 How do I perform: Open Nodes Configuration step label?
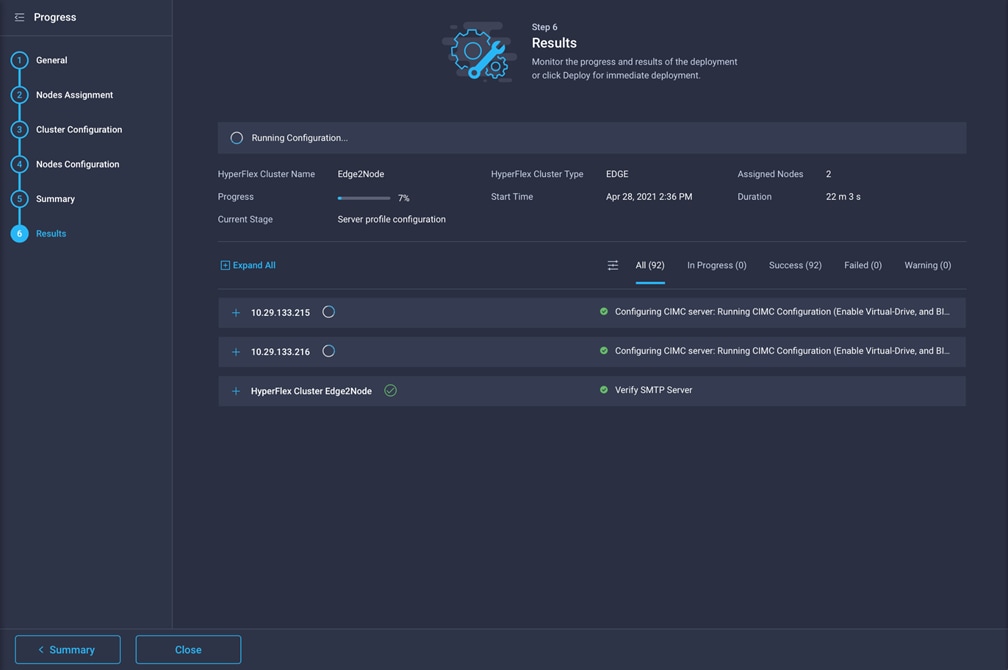click(x=78, y=165)
